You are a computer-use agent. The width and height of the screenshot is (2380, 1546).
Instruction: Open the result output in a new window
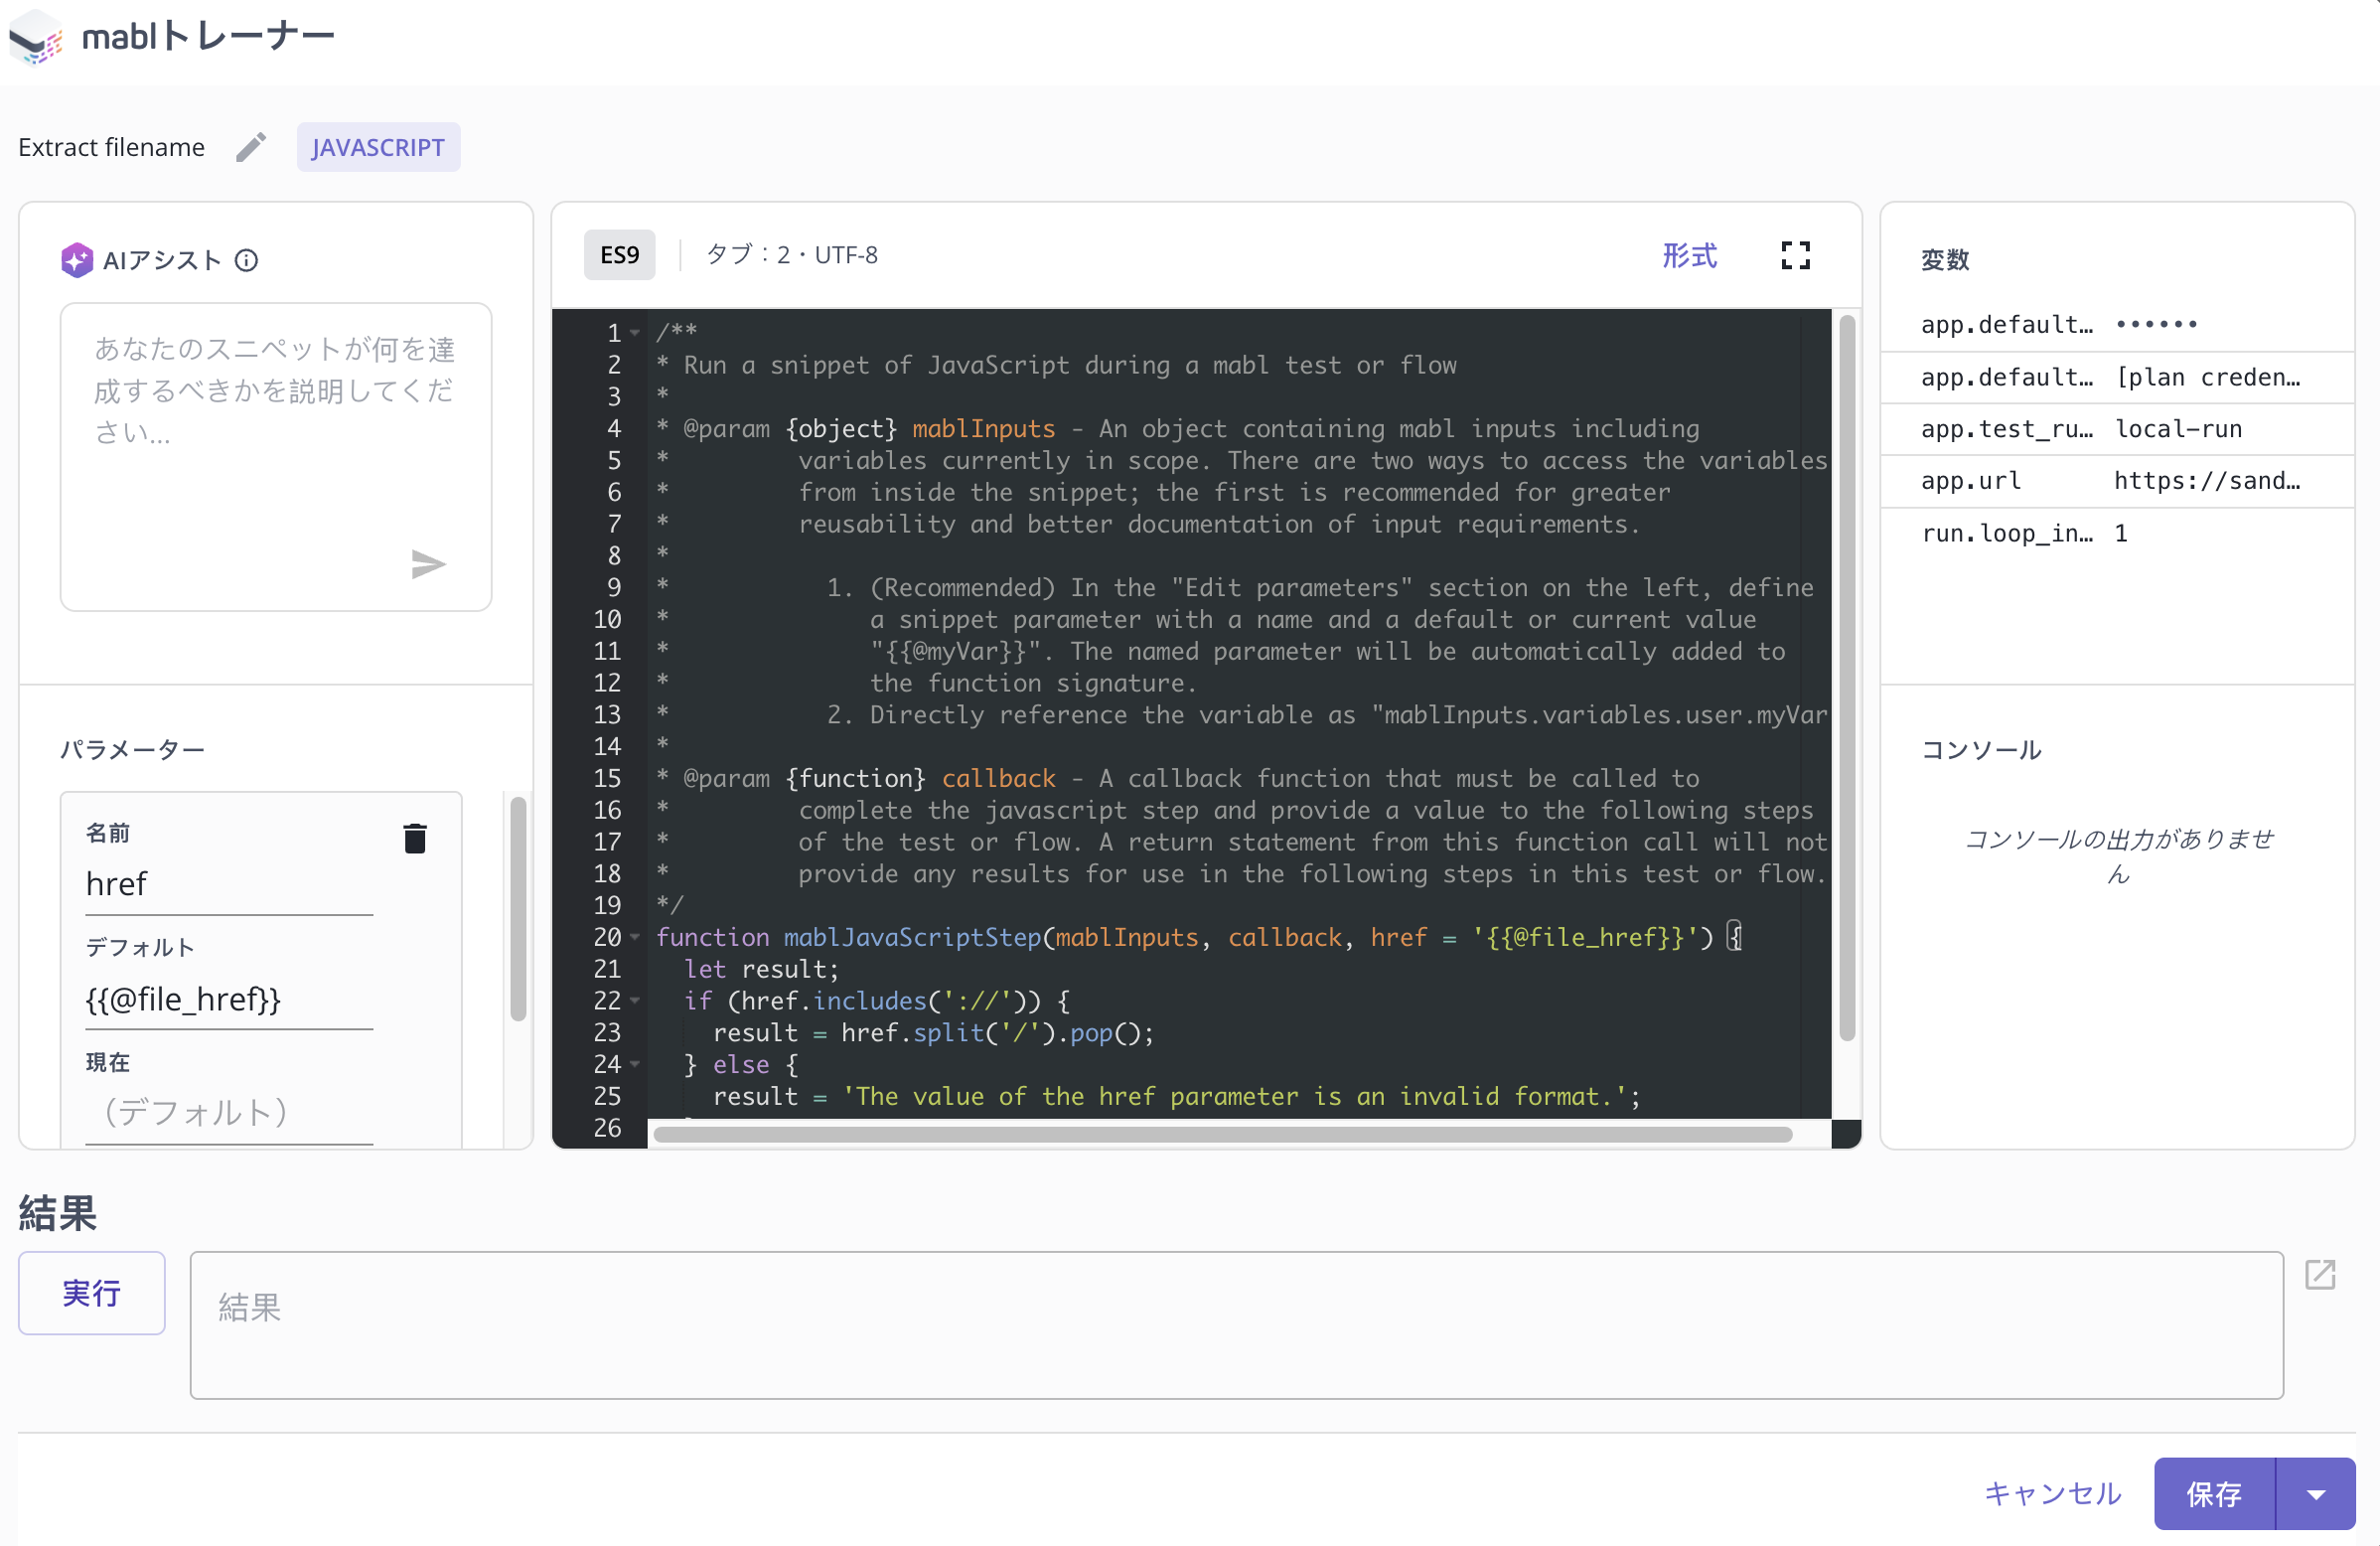click(2321, 1275)
